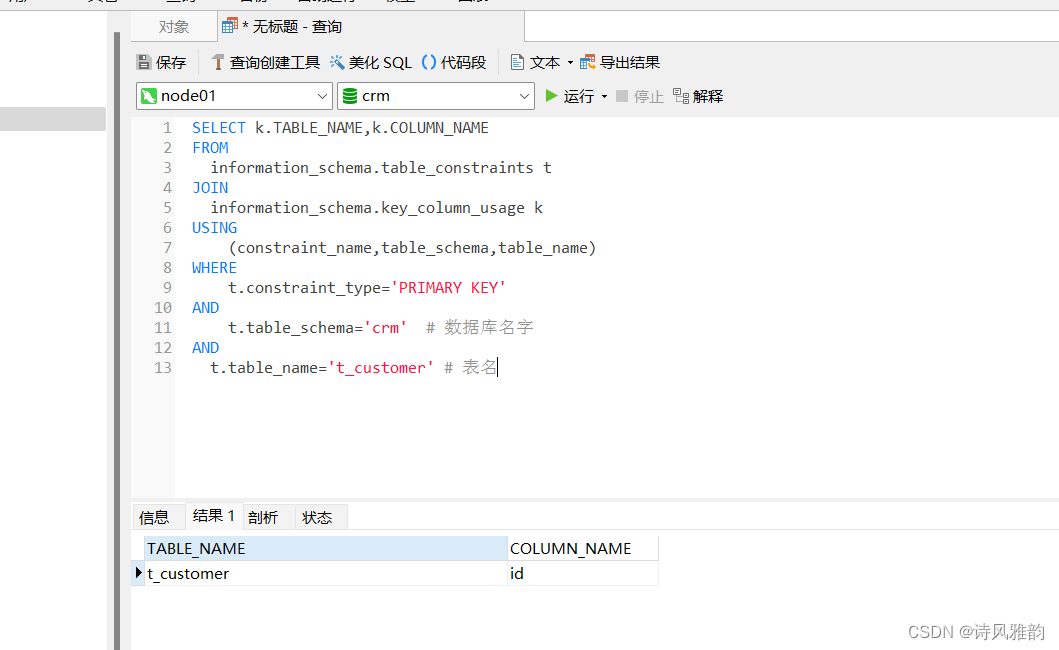Click the Text (文本) document icon

(517, 62)
